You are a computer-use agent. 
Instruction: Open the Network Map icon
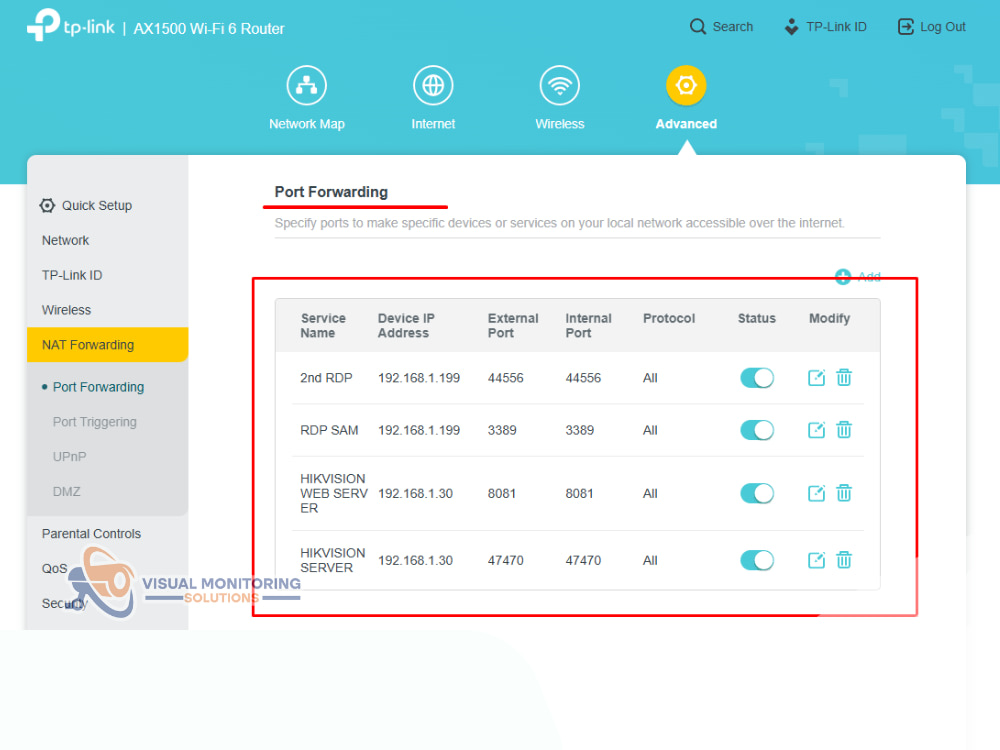click(x=306, y=85)
